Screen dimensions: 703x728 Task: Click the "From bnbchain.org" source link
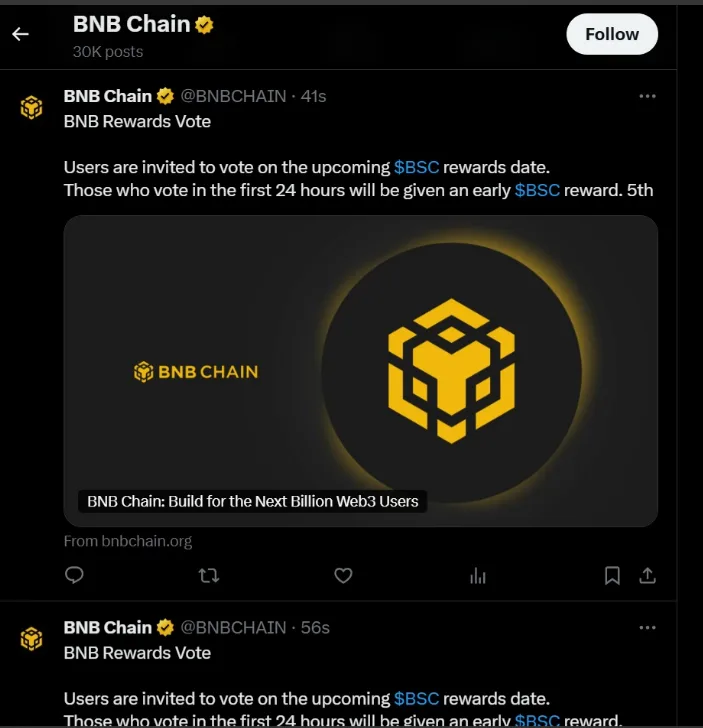[x=128, y=541]
